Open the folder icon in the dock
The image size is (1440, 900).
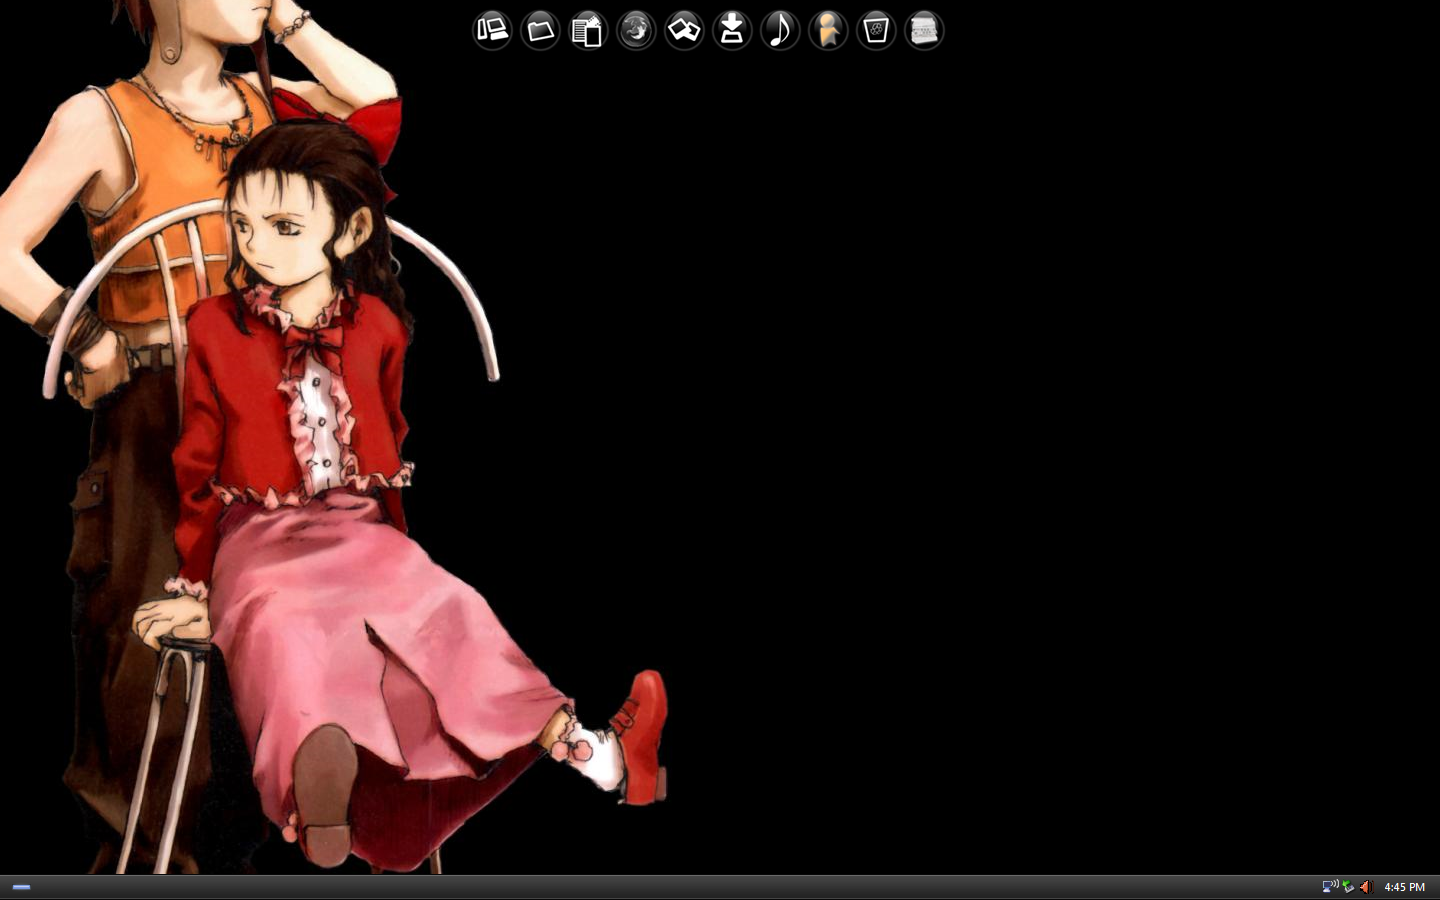[x=540, y=30]
